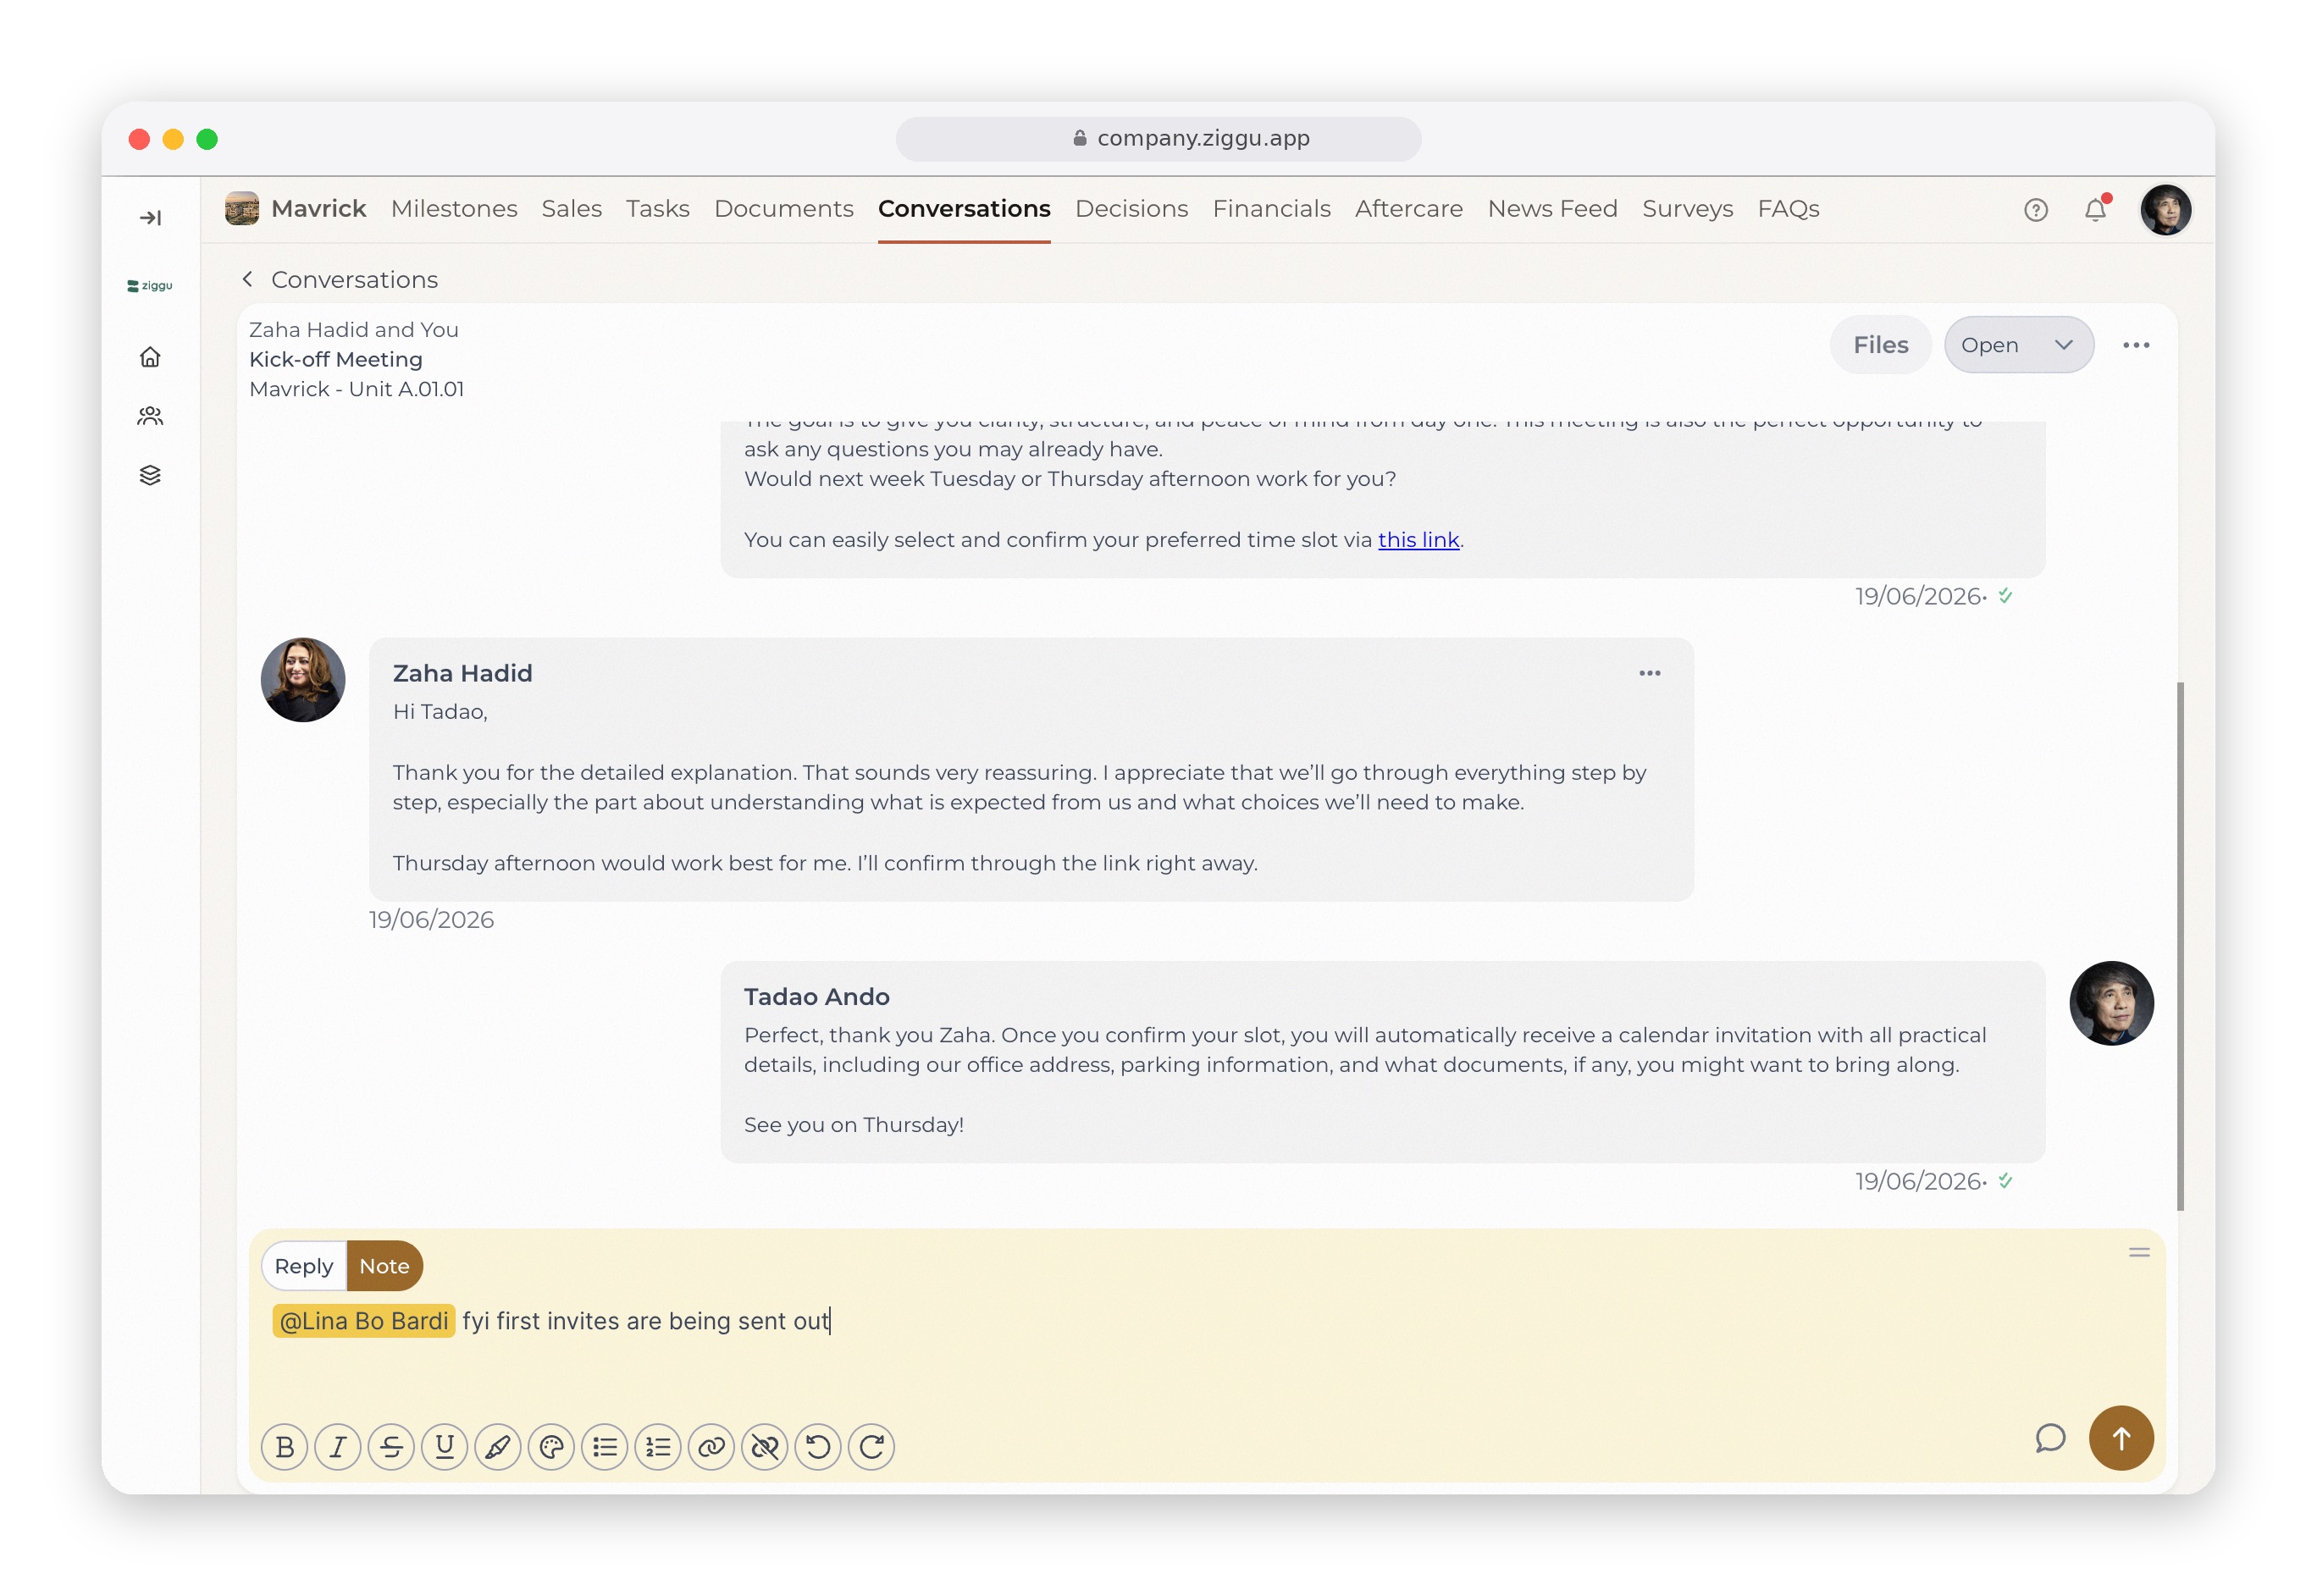Return to the Conversations list link
This screenshot has height=1596, width=2317.
(354, 279)
